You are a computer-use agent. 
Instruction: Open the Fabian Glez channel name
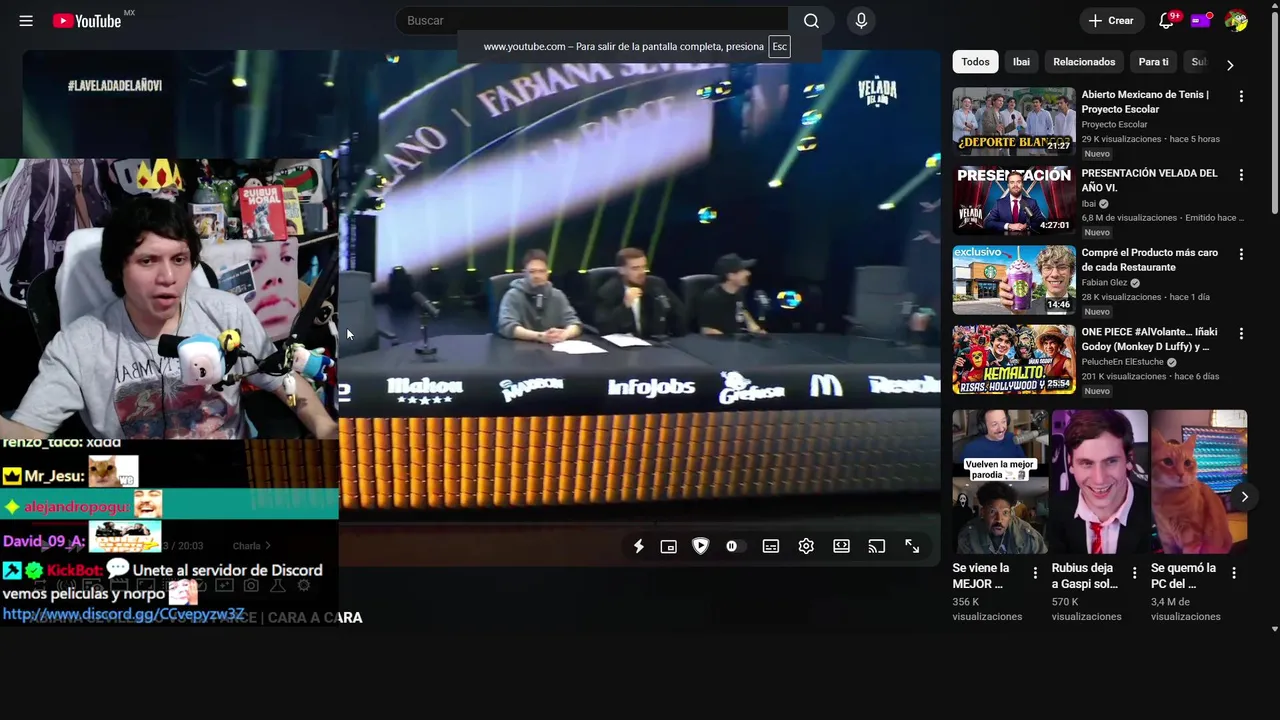tap(1105, 283)
